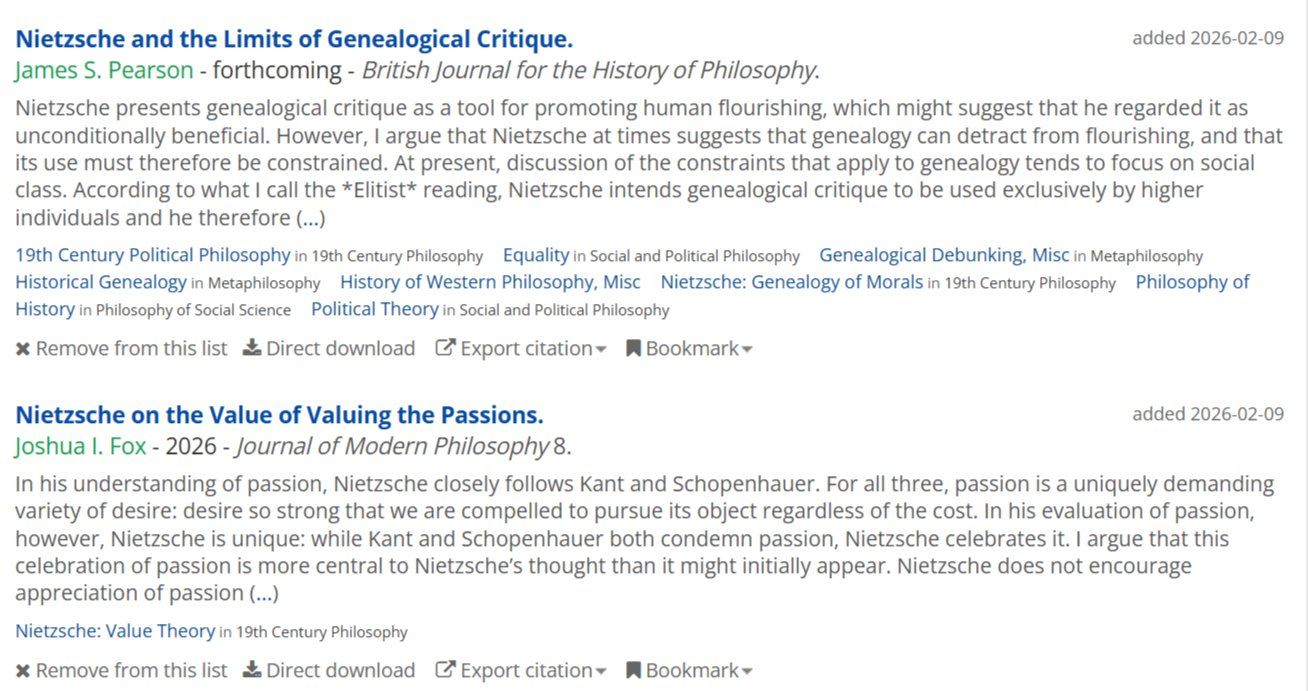Expand truncated abstract of Genealogical Critique paper
The height and width of the screenshot is (691, 1308).
point(311,218)
